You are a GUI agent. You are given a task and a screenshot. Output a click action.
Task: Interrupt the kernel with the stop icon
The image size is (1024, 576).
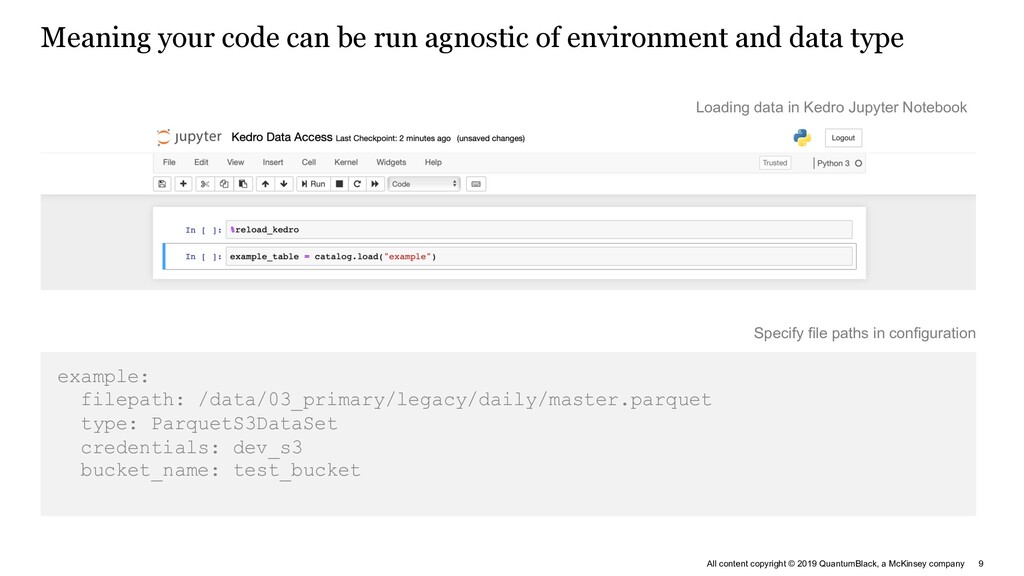pyautogui.click(x=339, y=184)
